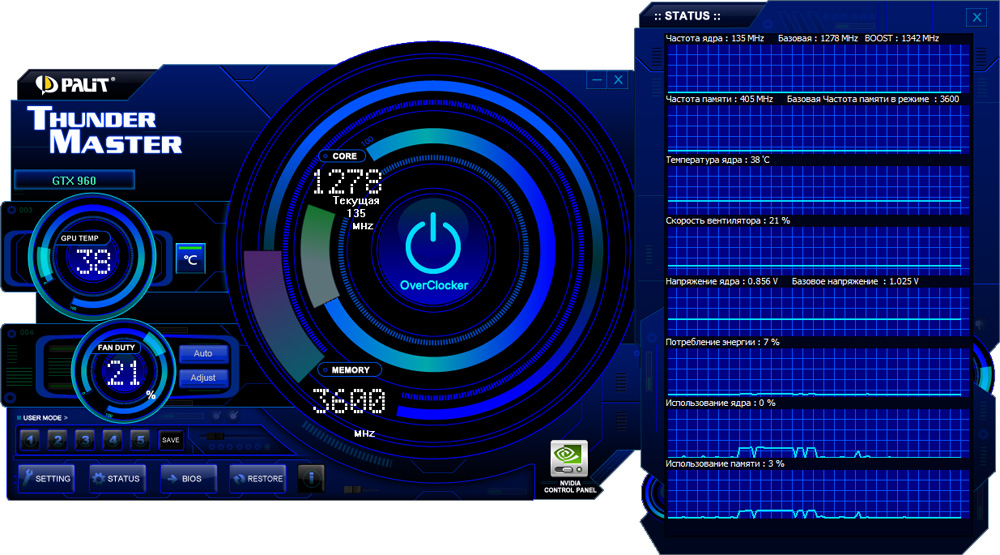Click 'BOOST : 1342 MHz' label
Image resolution: width=1000 pixels, height=555 pixels.
[902, 38]
